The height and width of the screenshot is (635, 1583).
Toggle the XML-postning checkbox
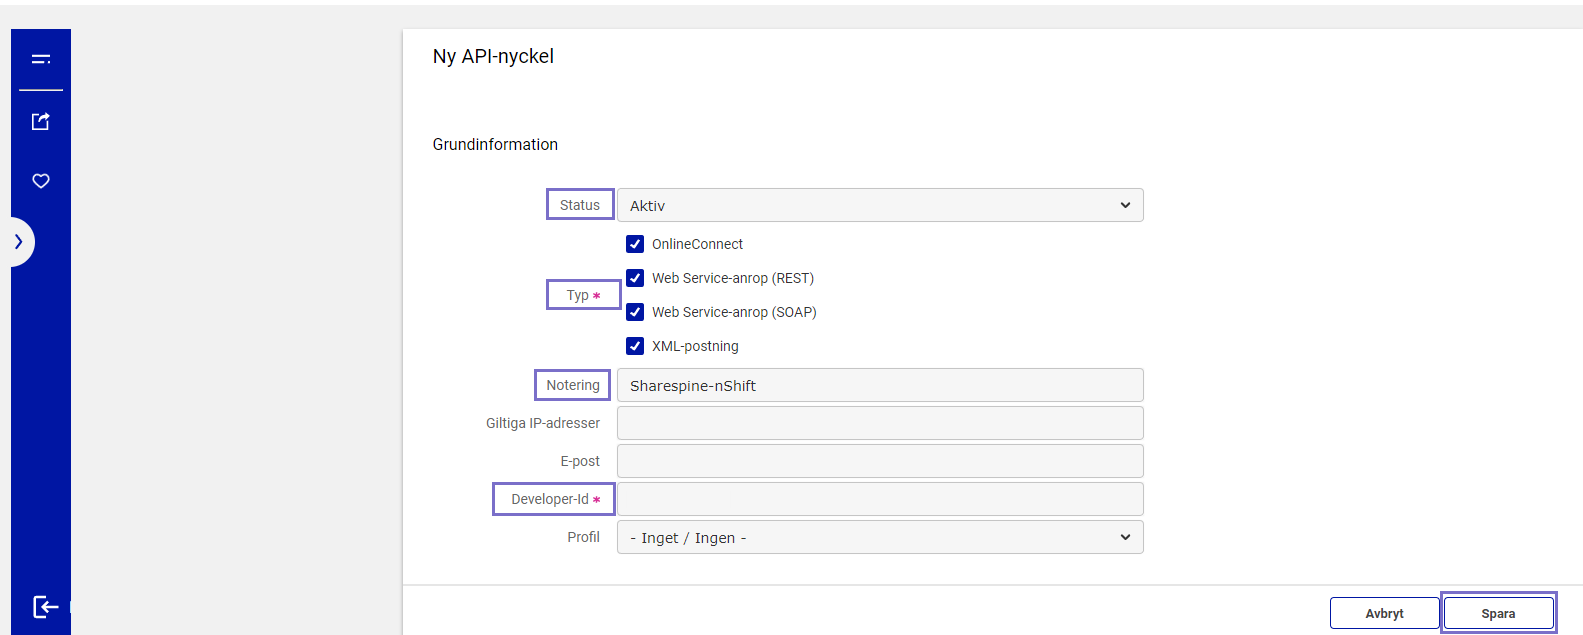635,346
